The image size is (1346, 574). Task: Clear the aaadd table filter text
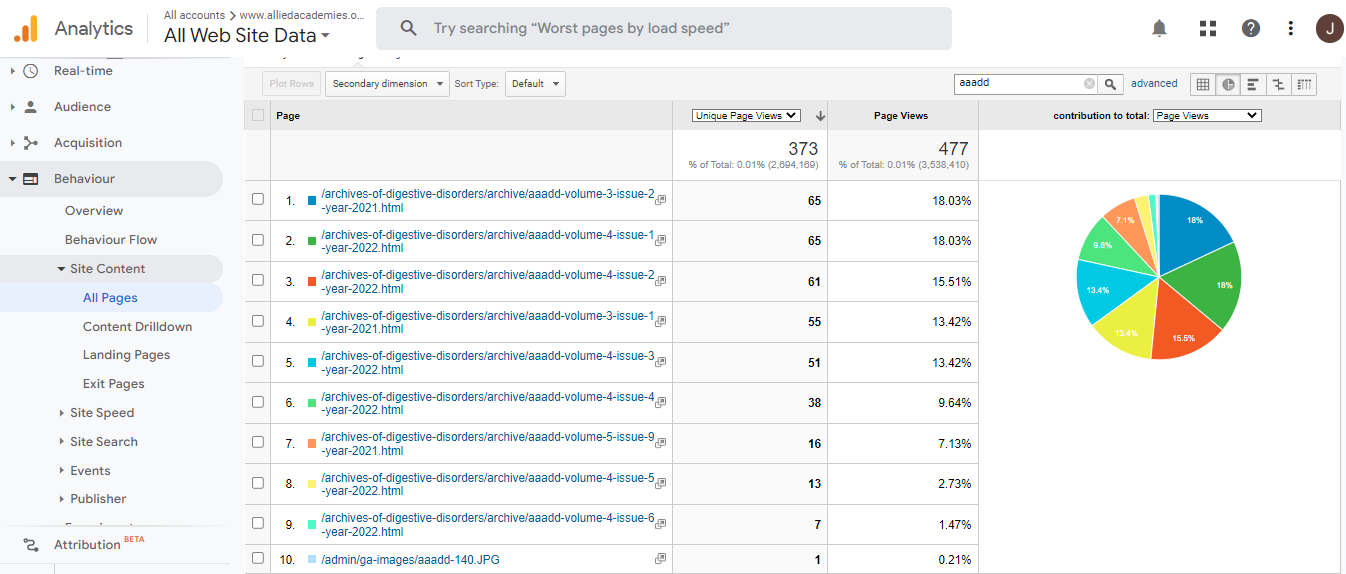click(1089, 84)
